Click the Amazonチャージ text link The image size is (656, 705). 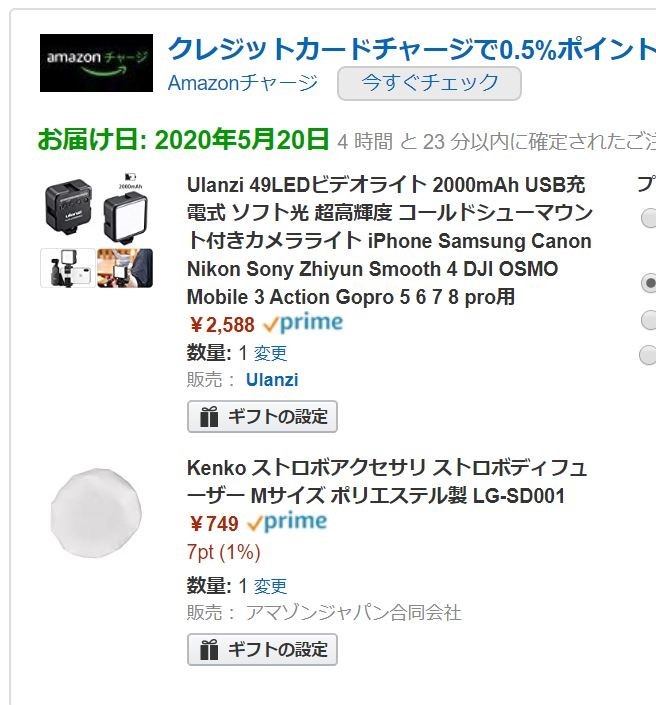[x=242, y=82]
